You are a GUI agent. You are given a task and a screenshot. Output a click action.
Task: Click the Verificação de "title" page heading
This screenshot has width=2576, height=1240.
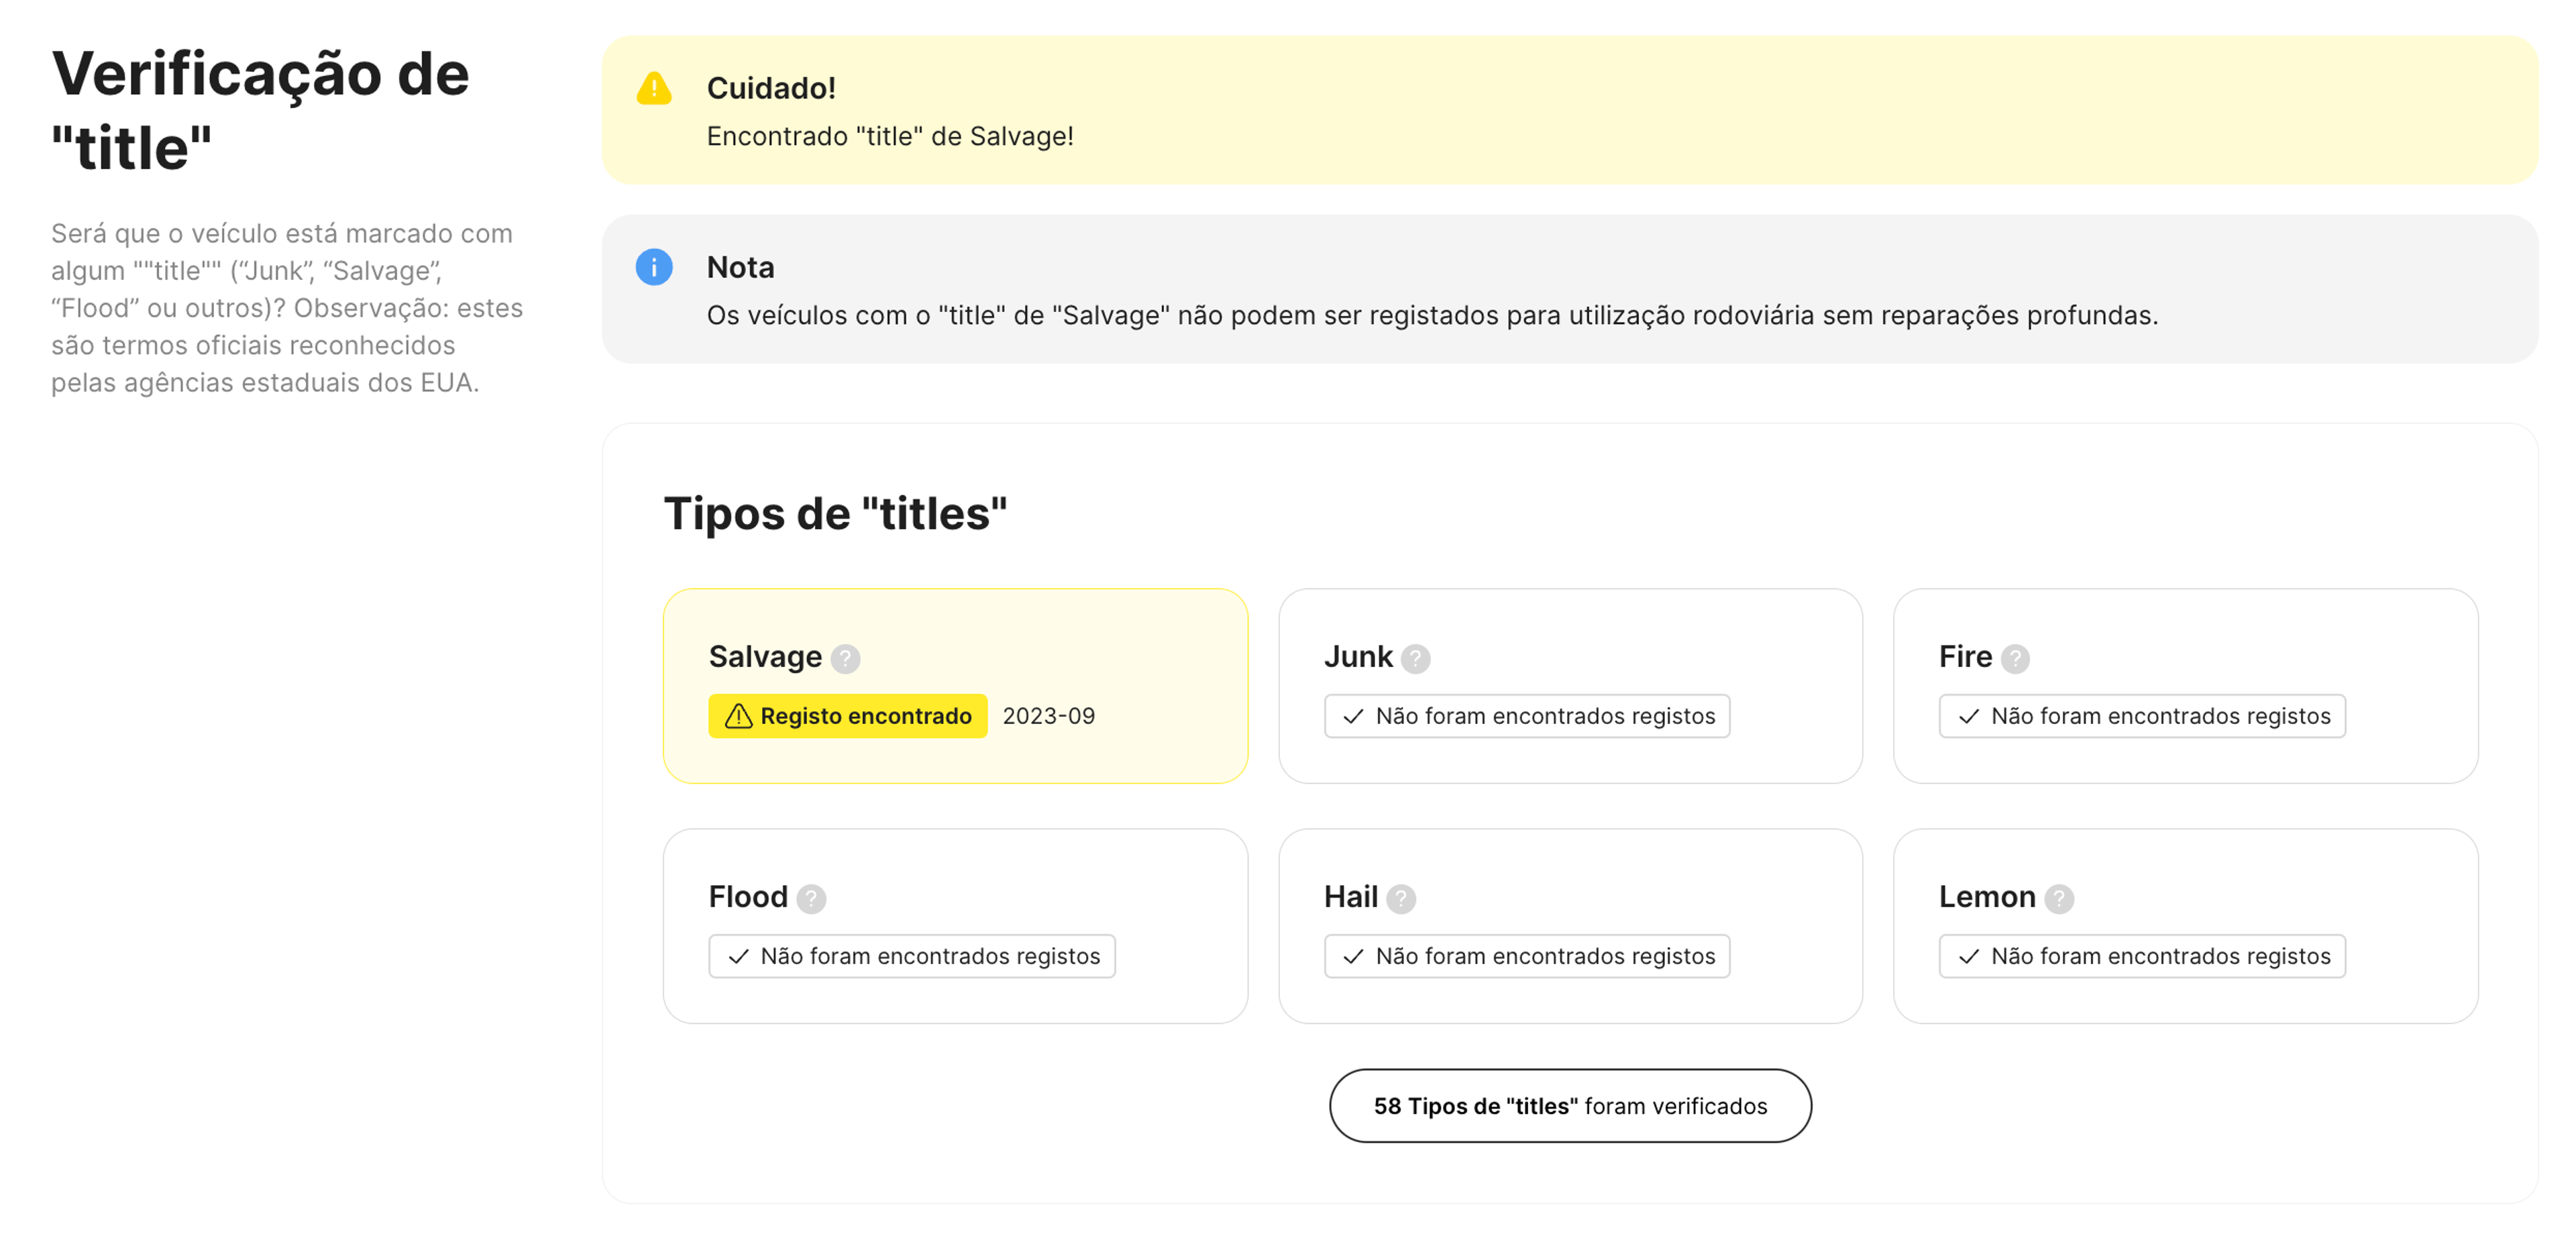pyautogui.click(x=260, y=110)
